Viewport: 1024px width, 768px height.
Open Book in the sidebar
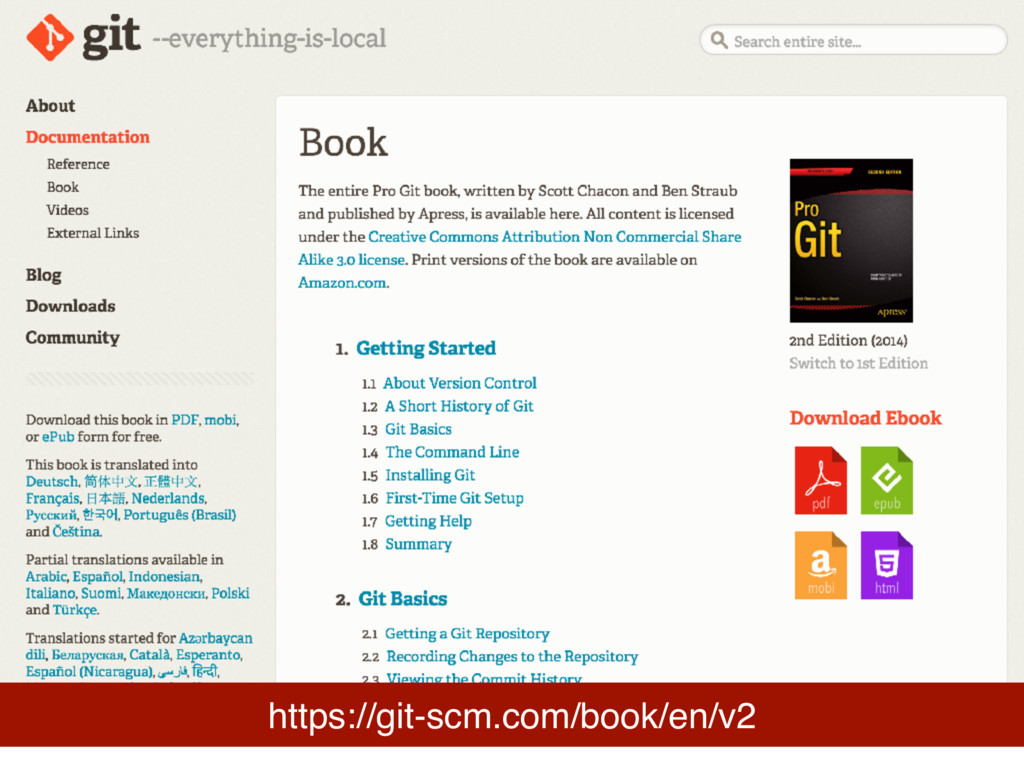coord(63,187)
